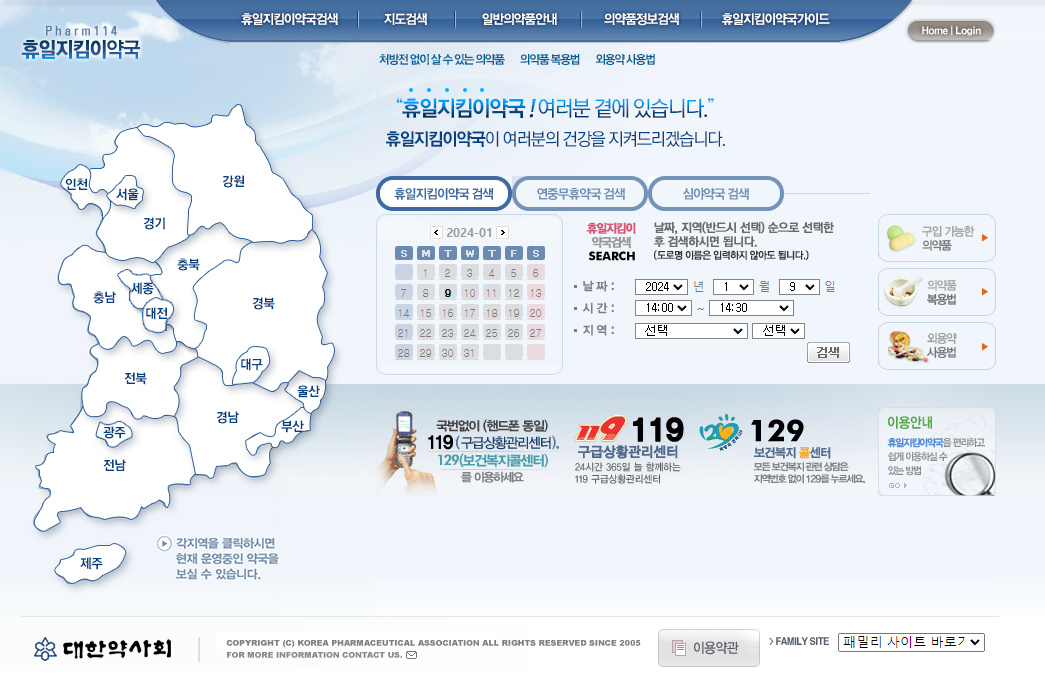1045x693 pixels.
Task: Select day 1 in the calendar
Action: (425, 273)
